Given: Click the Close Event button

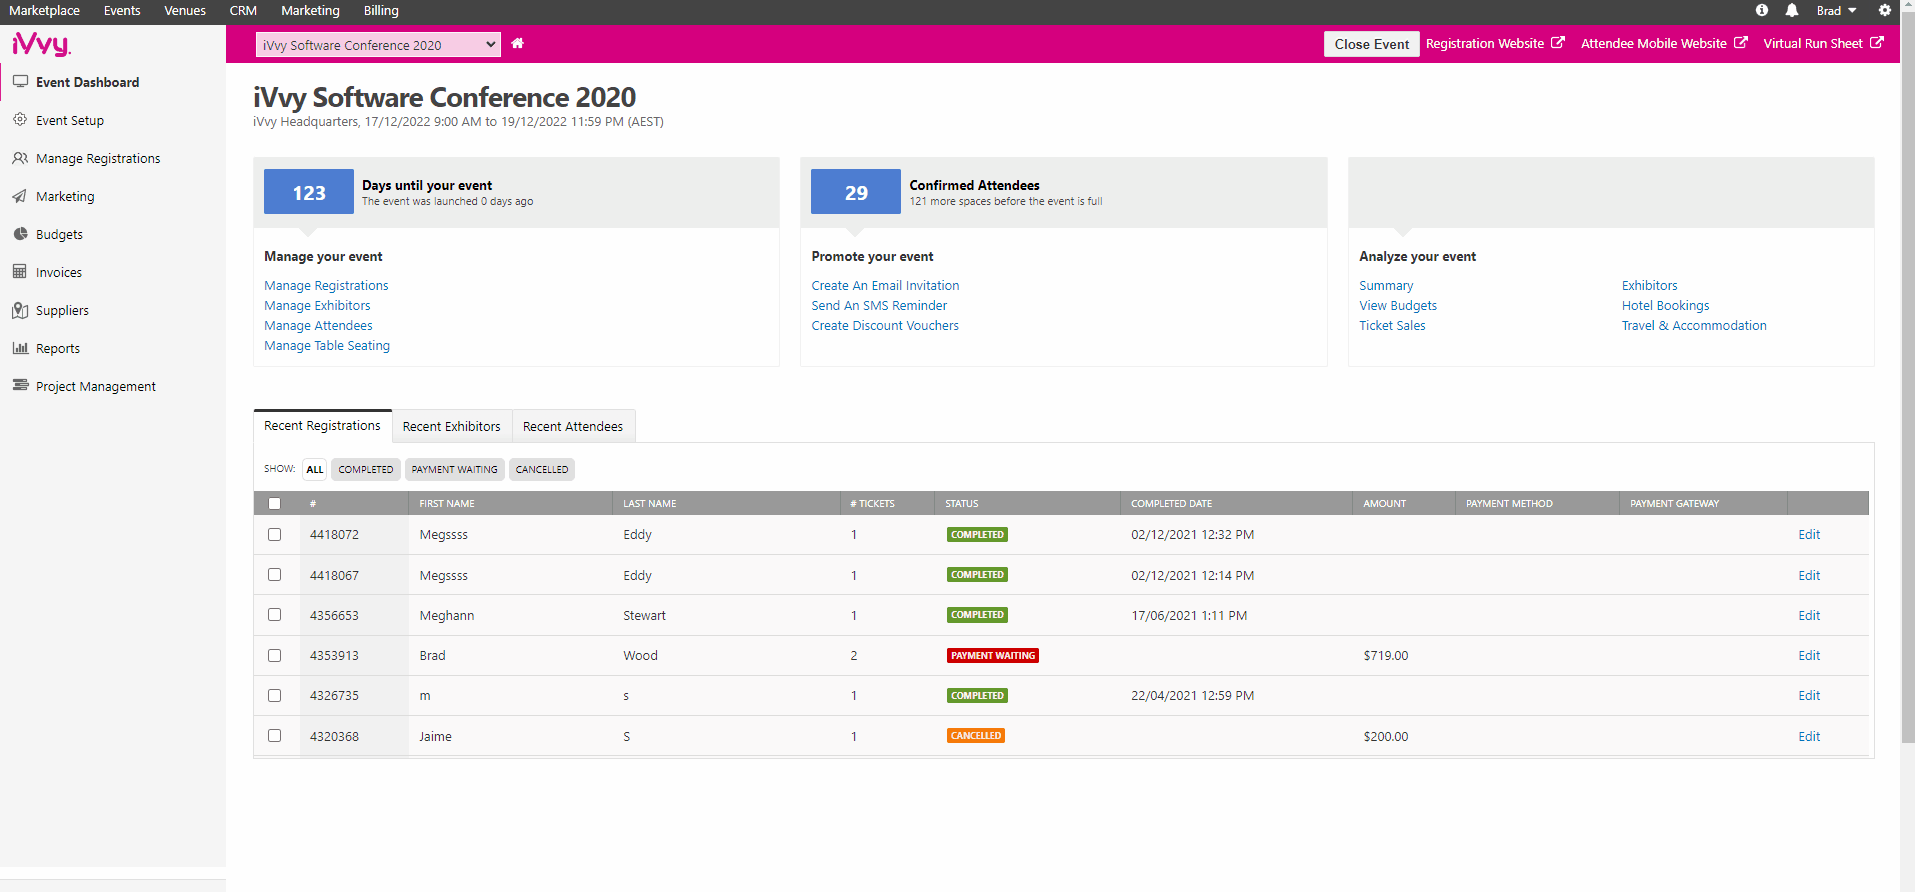Looking at the screenshot, I should point(1371,44).
